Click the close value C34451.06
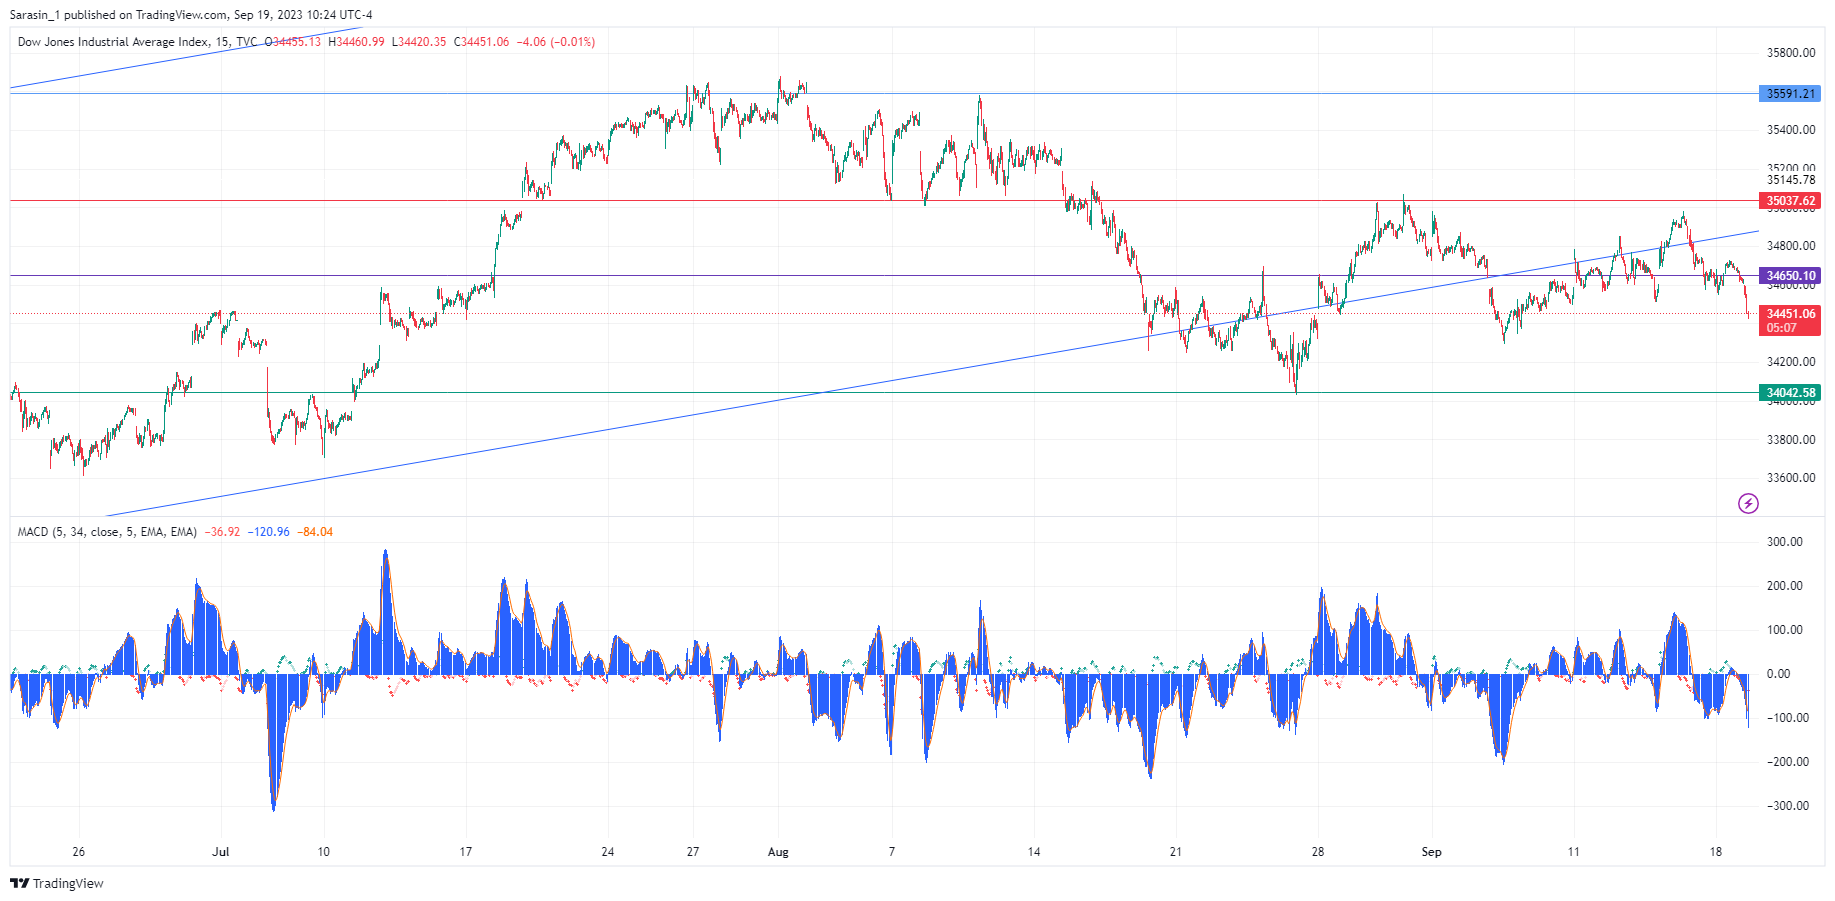1835x901 pixels. (481, 42)
